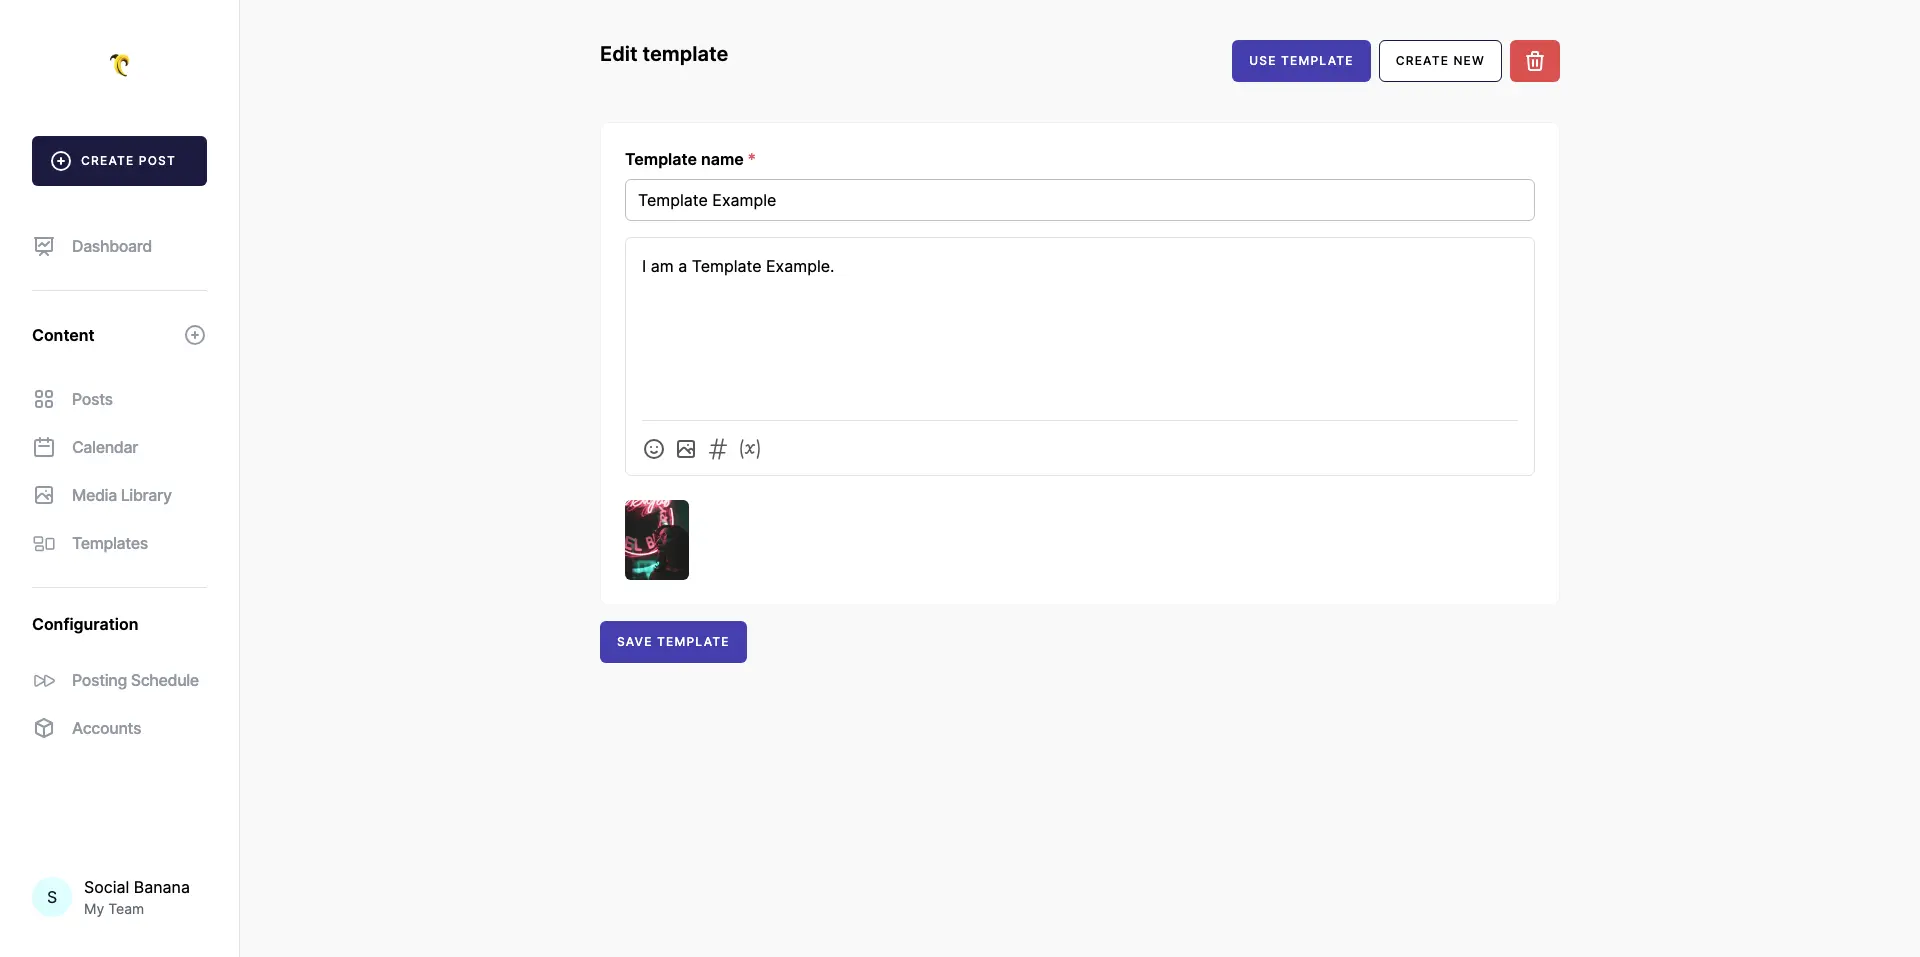Insert a variable with the (x) icon
Viewport: 1920px width, 957px height.
[x=750, y=449]
